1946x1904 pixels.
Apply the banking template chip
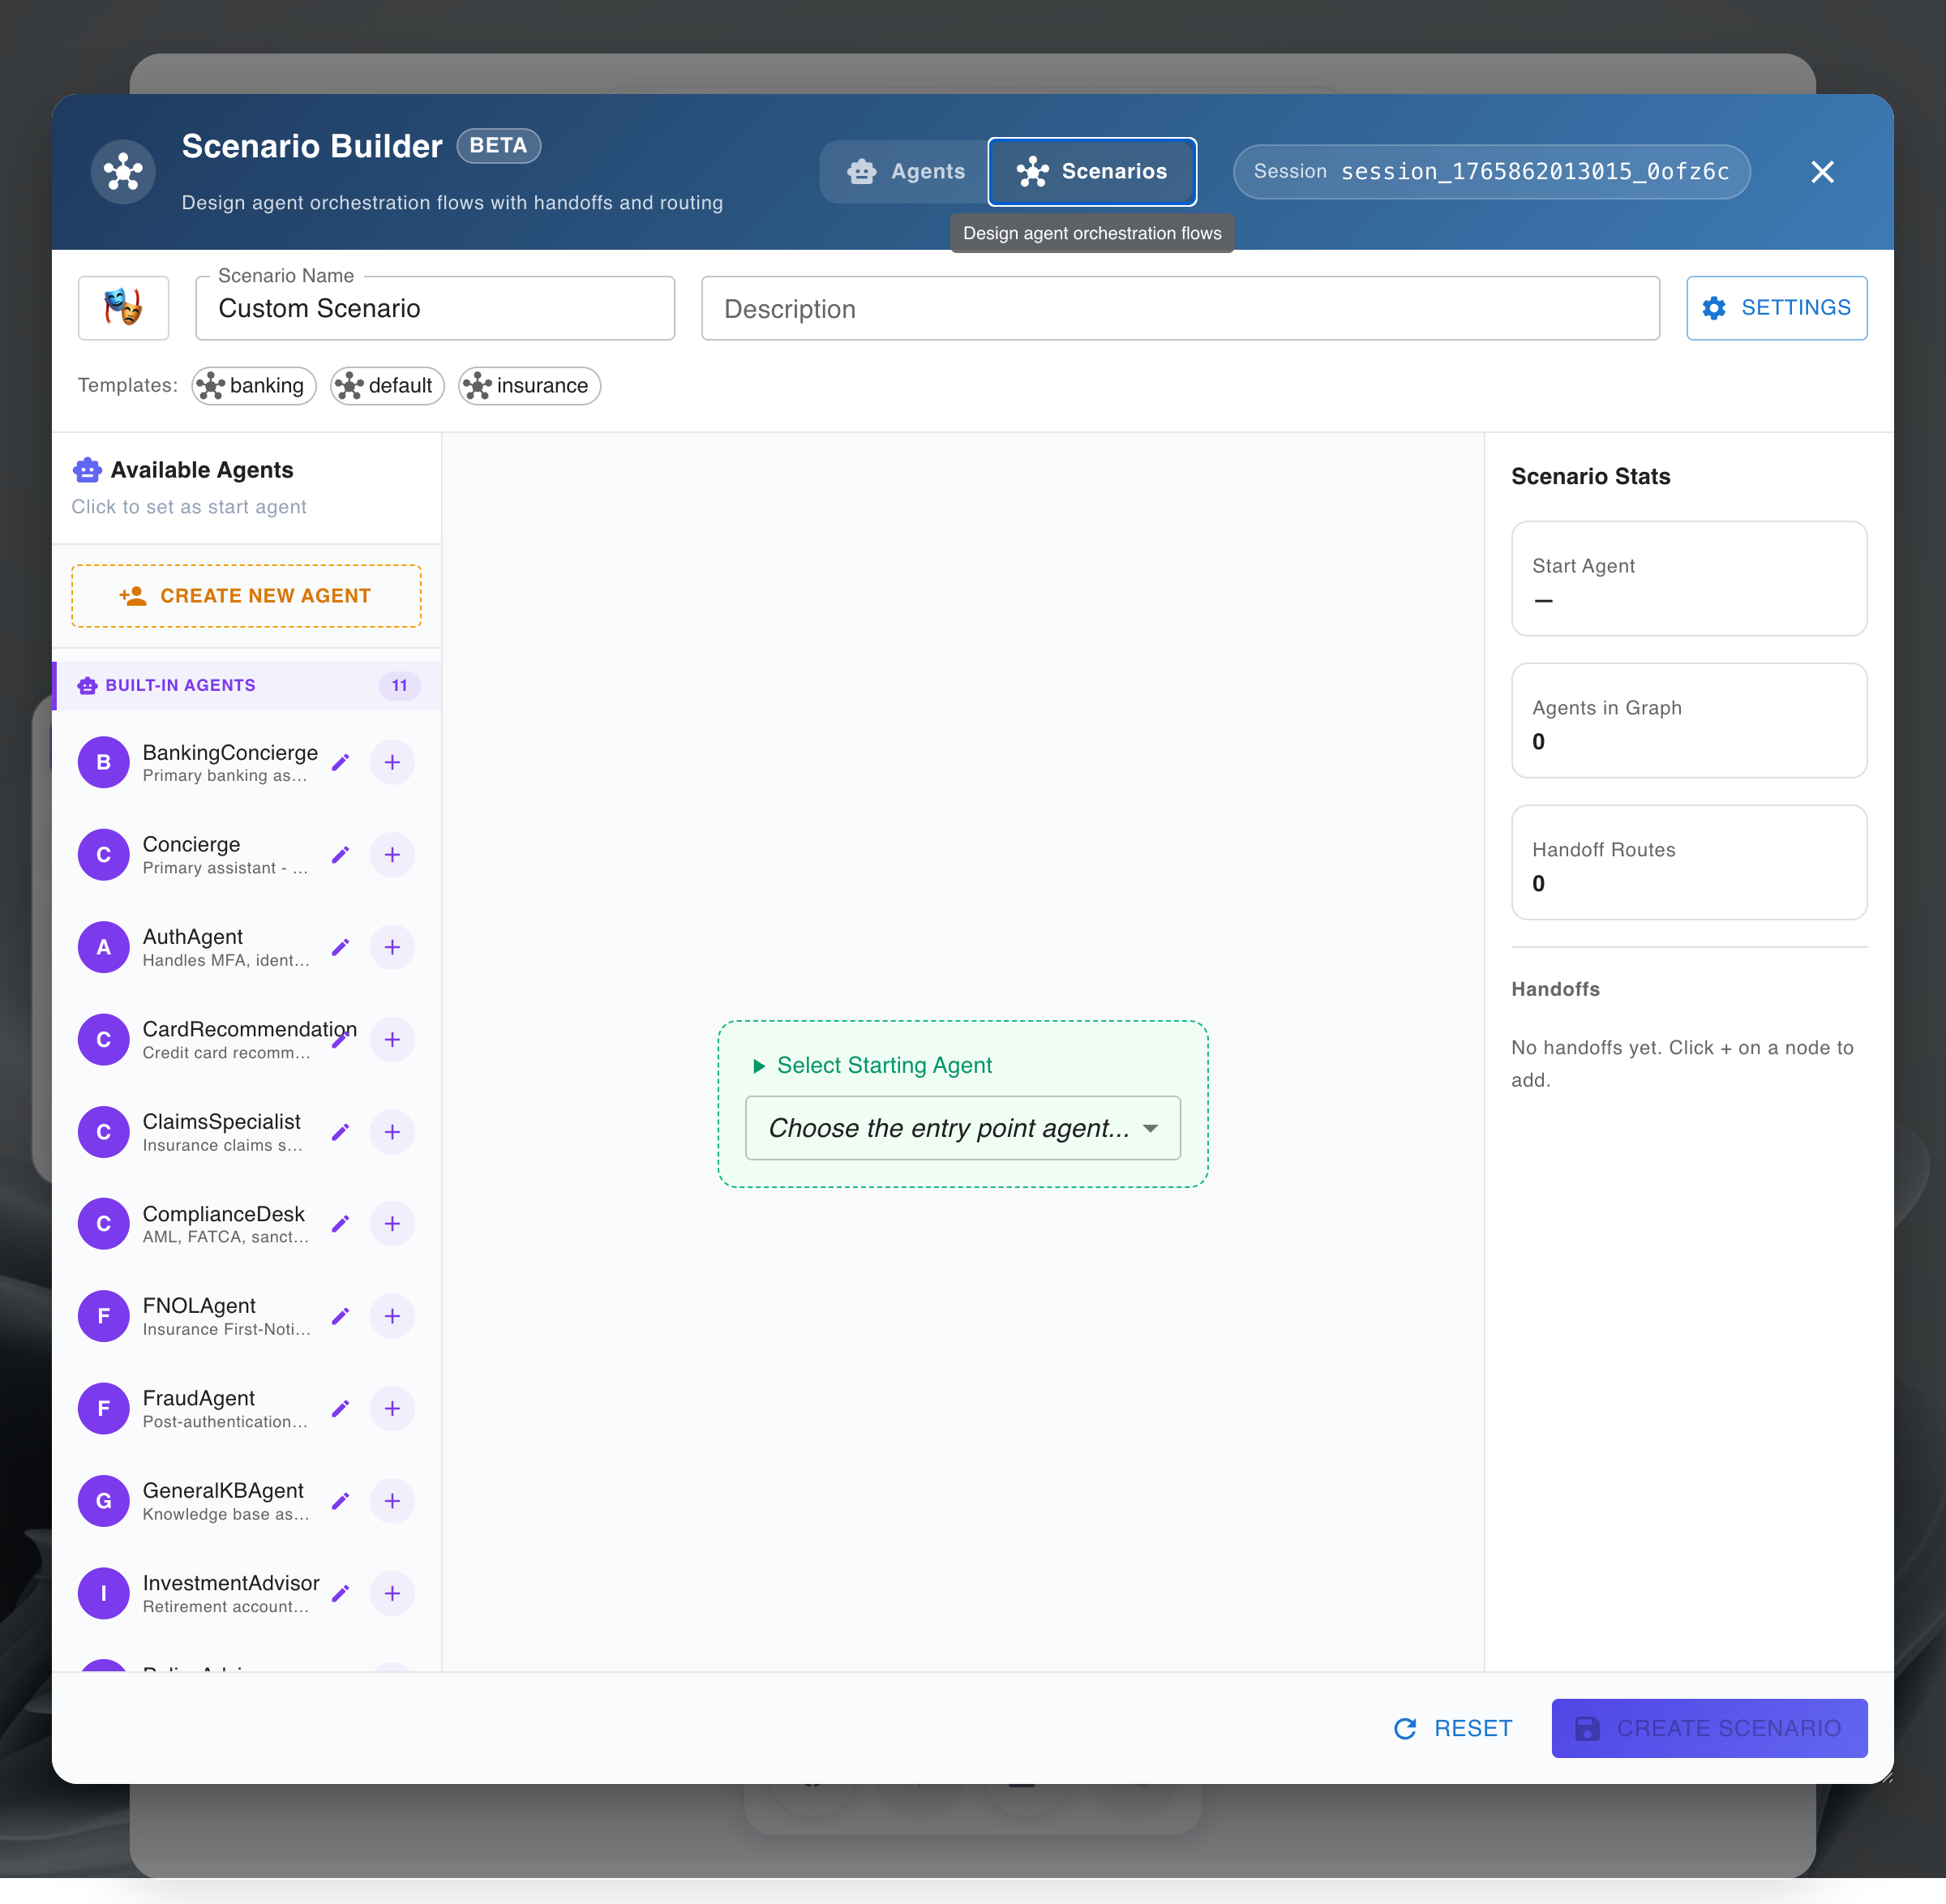[254, 386]
